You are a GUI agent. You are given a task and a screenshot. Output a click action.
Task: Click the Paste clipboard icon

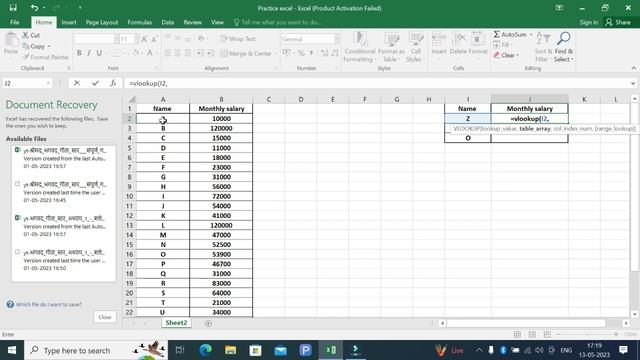11,41
